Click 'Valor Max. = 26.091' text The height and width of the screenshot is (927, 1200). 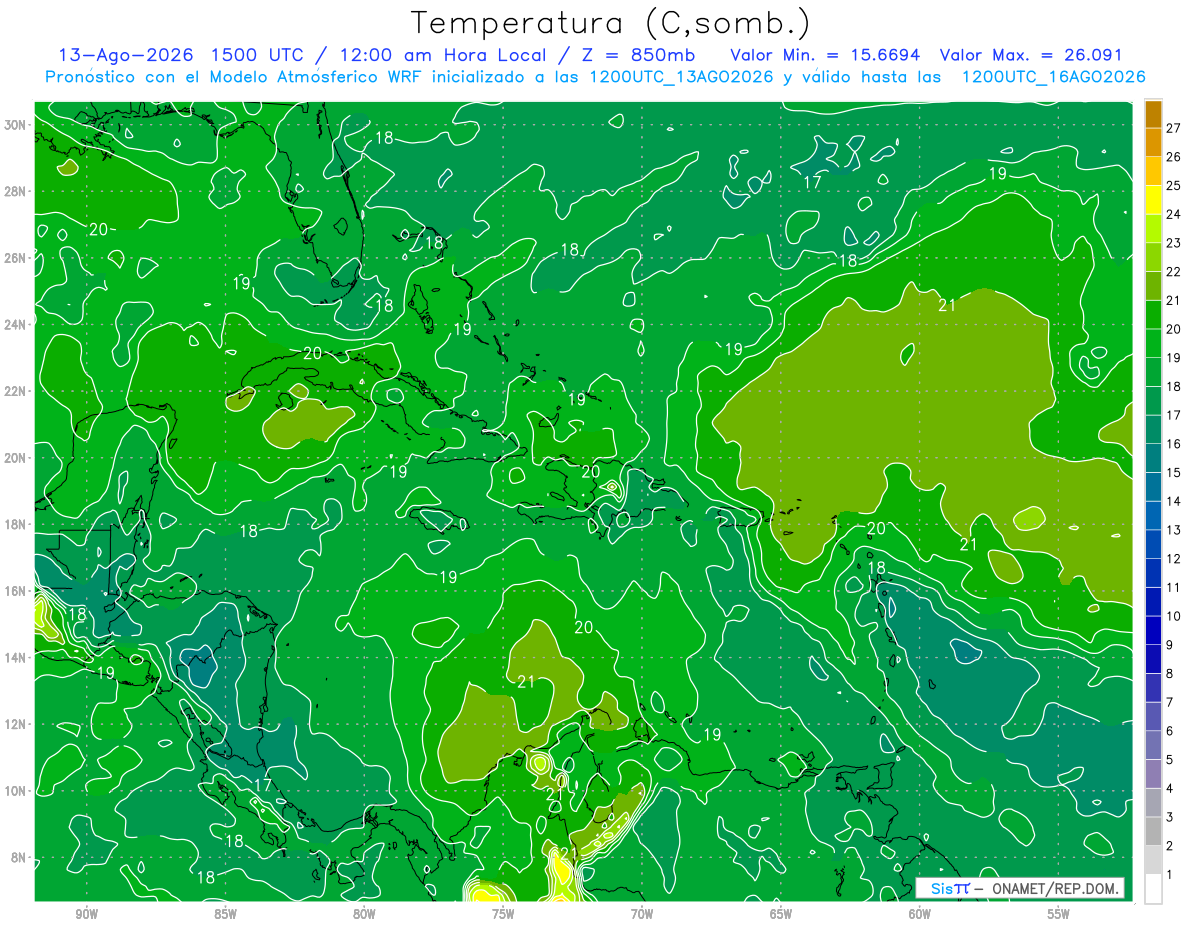[x=1031, y=55]
